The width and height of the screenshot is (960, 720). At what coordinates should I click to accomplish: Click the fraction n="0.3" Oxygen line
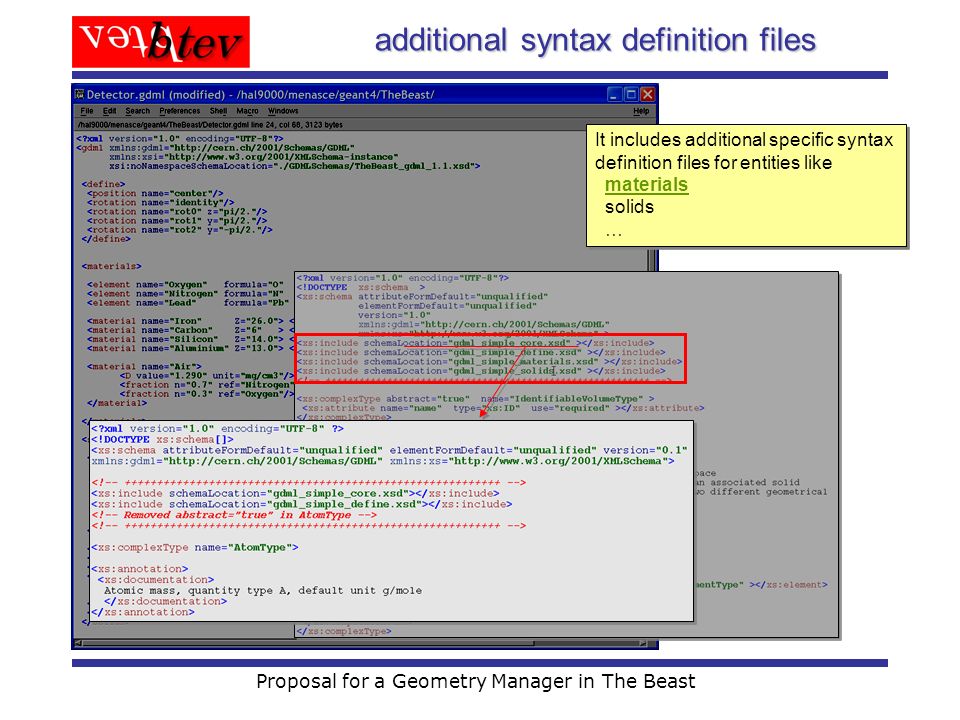pyautogui.click(x=207, y=394)
